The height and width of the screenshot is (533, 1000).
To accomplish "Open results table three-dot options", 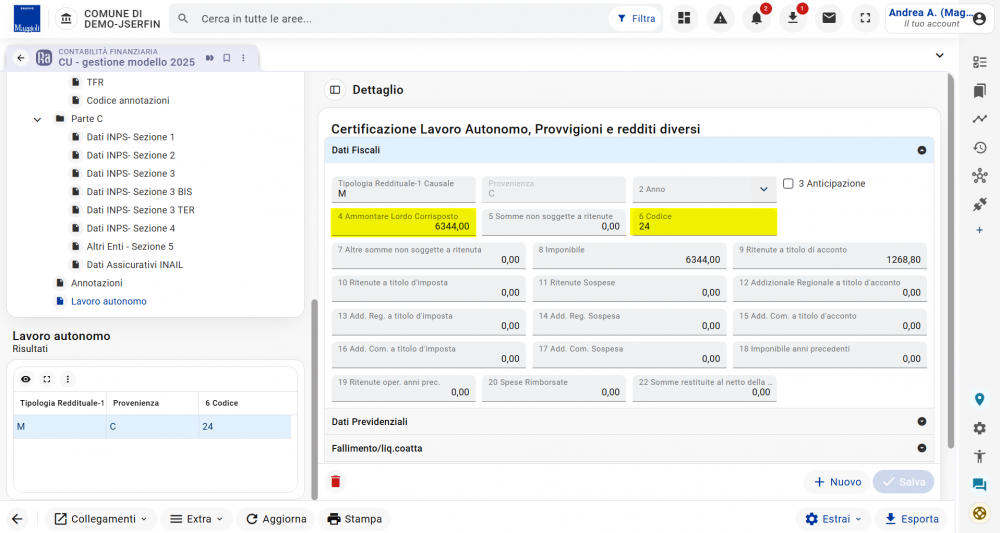I will [x=68, y=379].
